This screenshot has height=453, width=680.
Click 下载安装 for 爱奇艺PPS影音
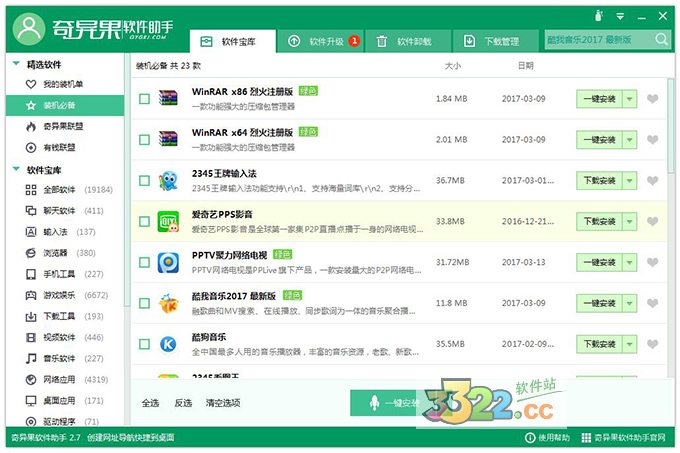(599, 222)
